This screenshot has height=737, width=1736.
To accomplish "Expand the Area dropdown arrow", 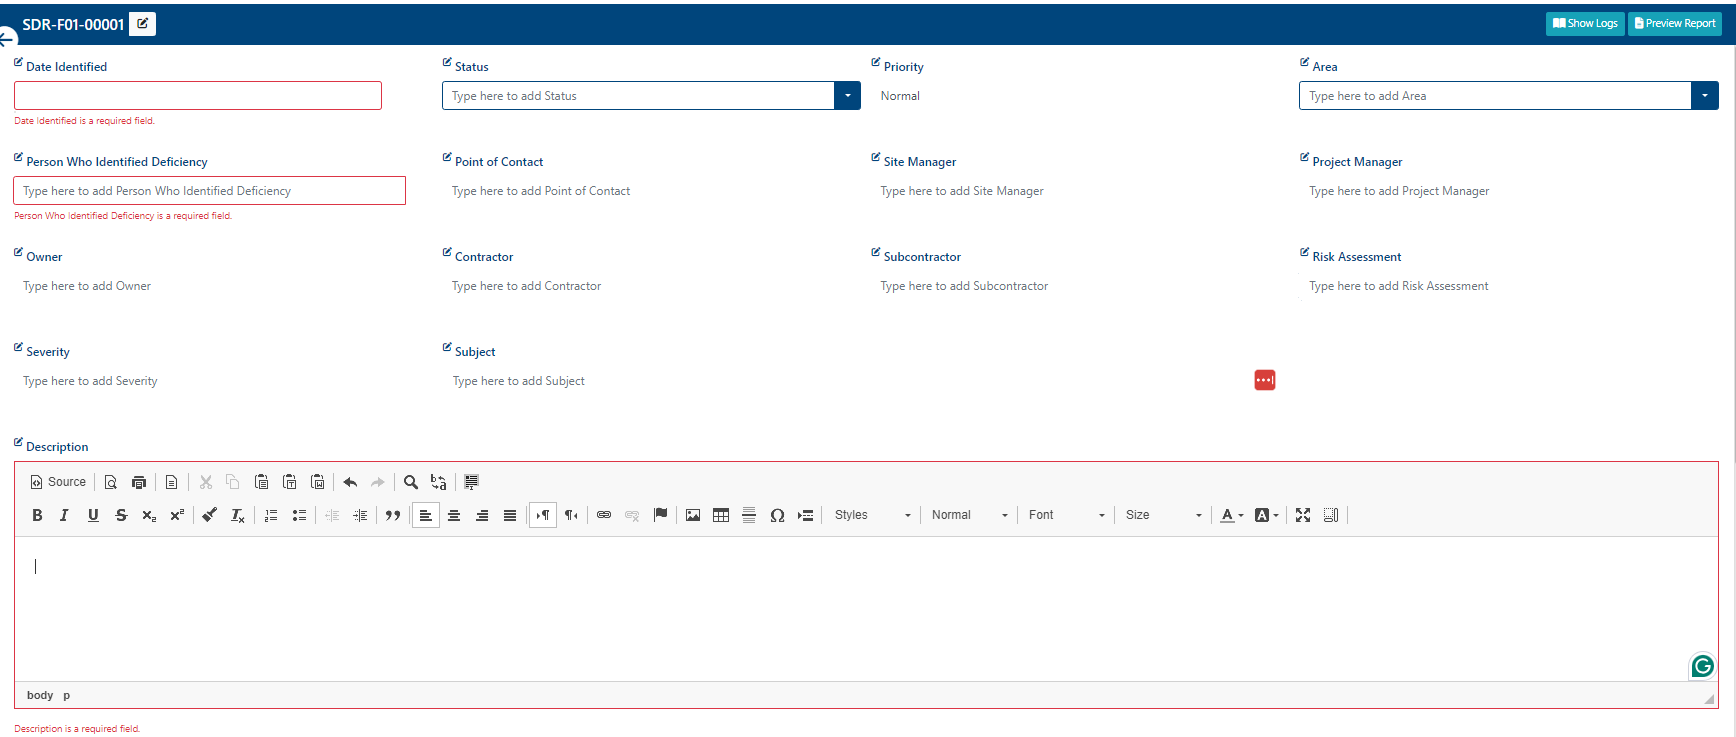I will [1705, 96].
